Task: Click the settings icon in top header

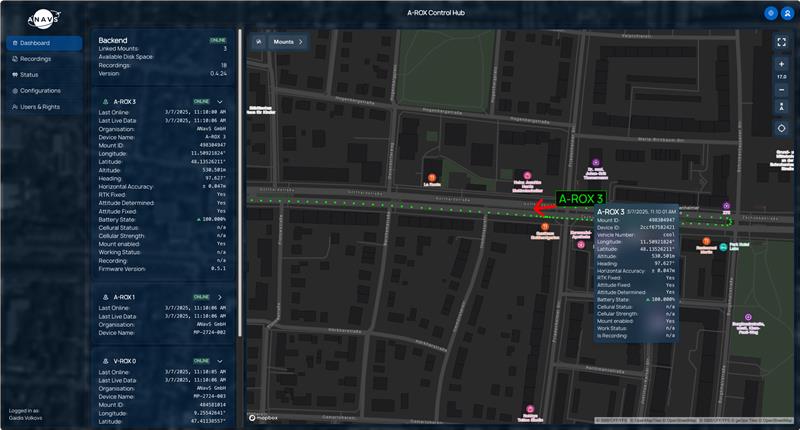Action: [770, 13]
